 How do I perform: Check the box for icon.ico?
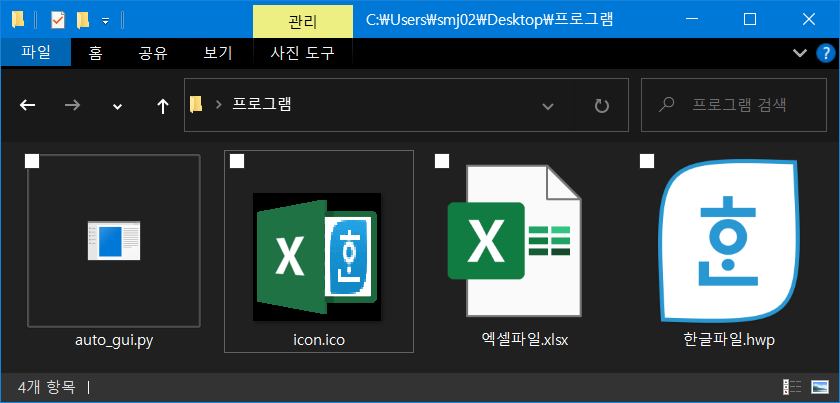237,161
